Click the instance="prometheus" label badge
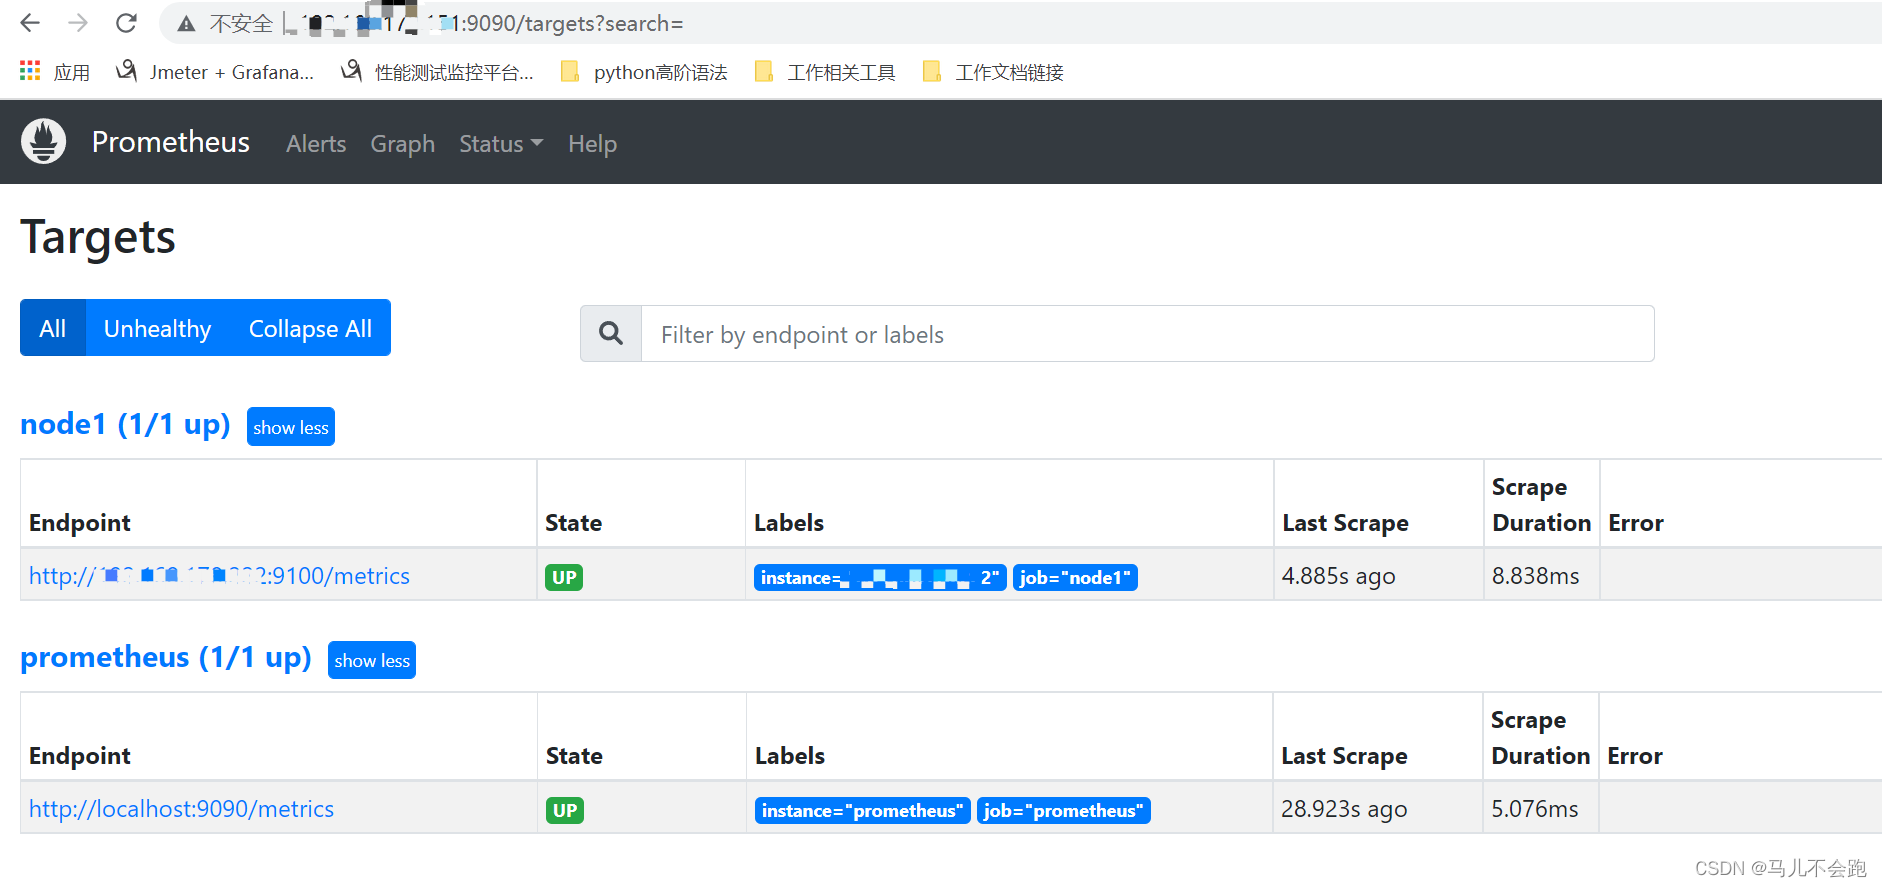The image size is (1882, 887). 863,811
